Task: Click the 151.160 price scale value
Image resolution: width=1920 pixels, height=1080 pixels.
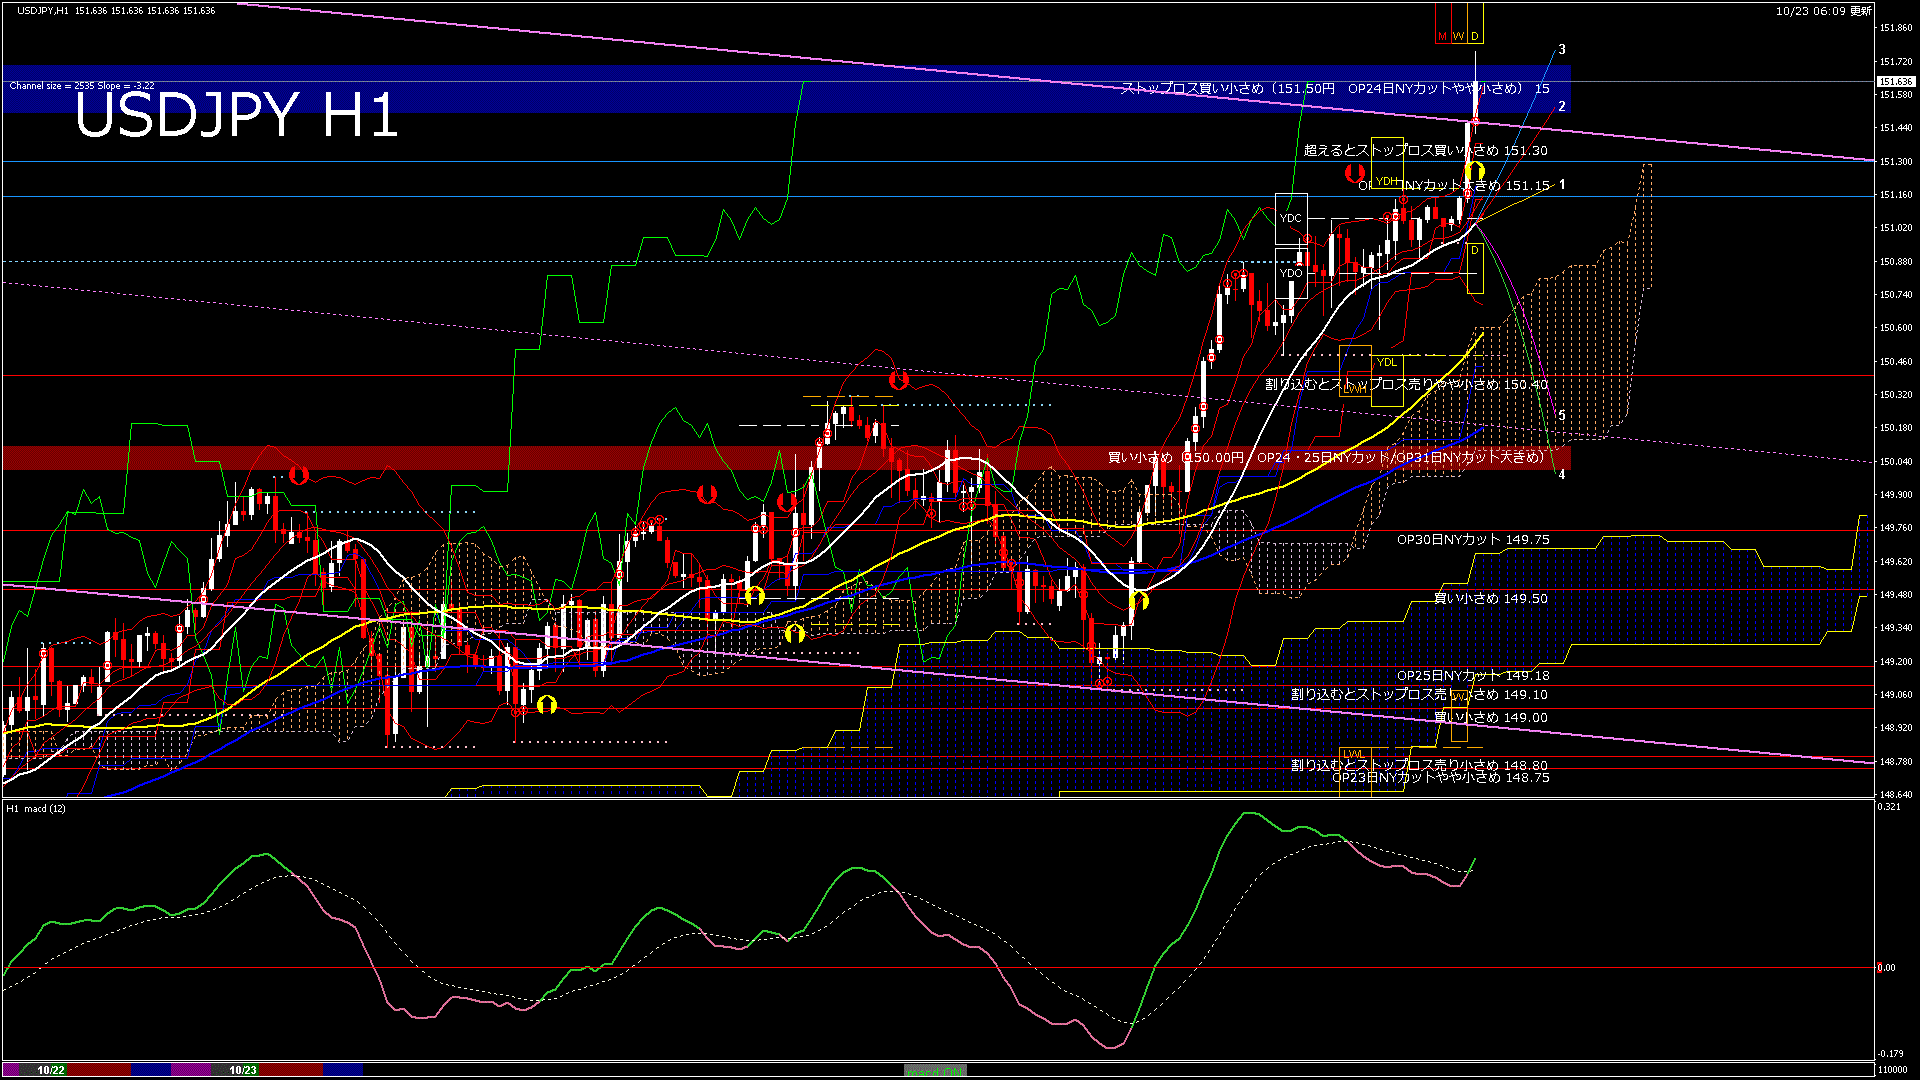Action: coord(1896,195)
